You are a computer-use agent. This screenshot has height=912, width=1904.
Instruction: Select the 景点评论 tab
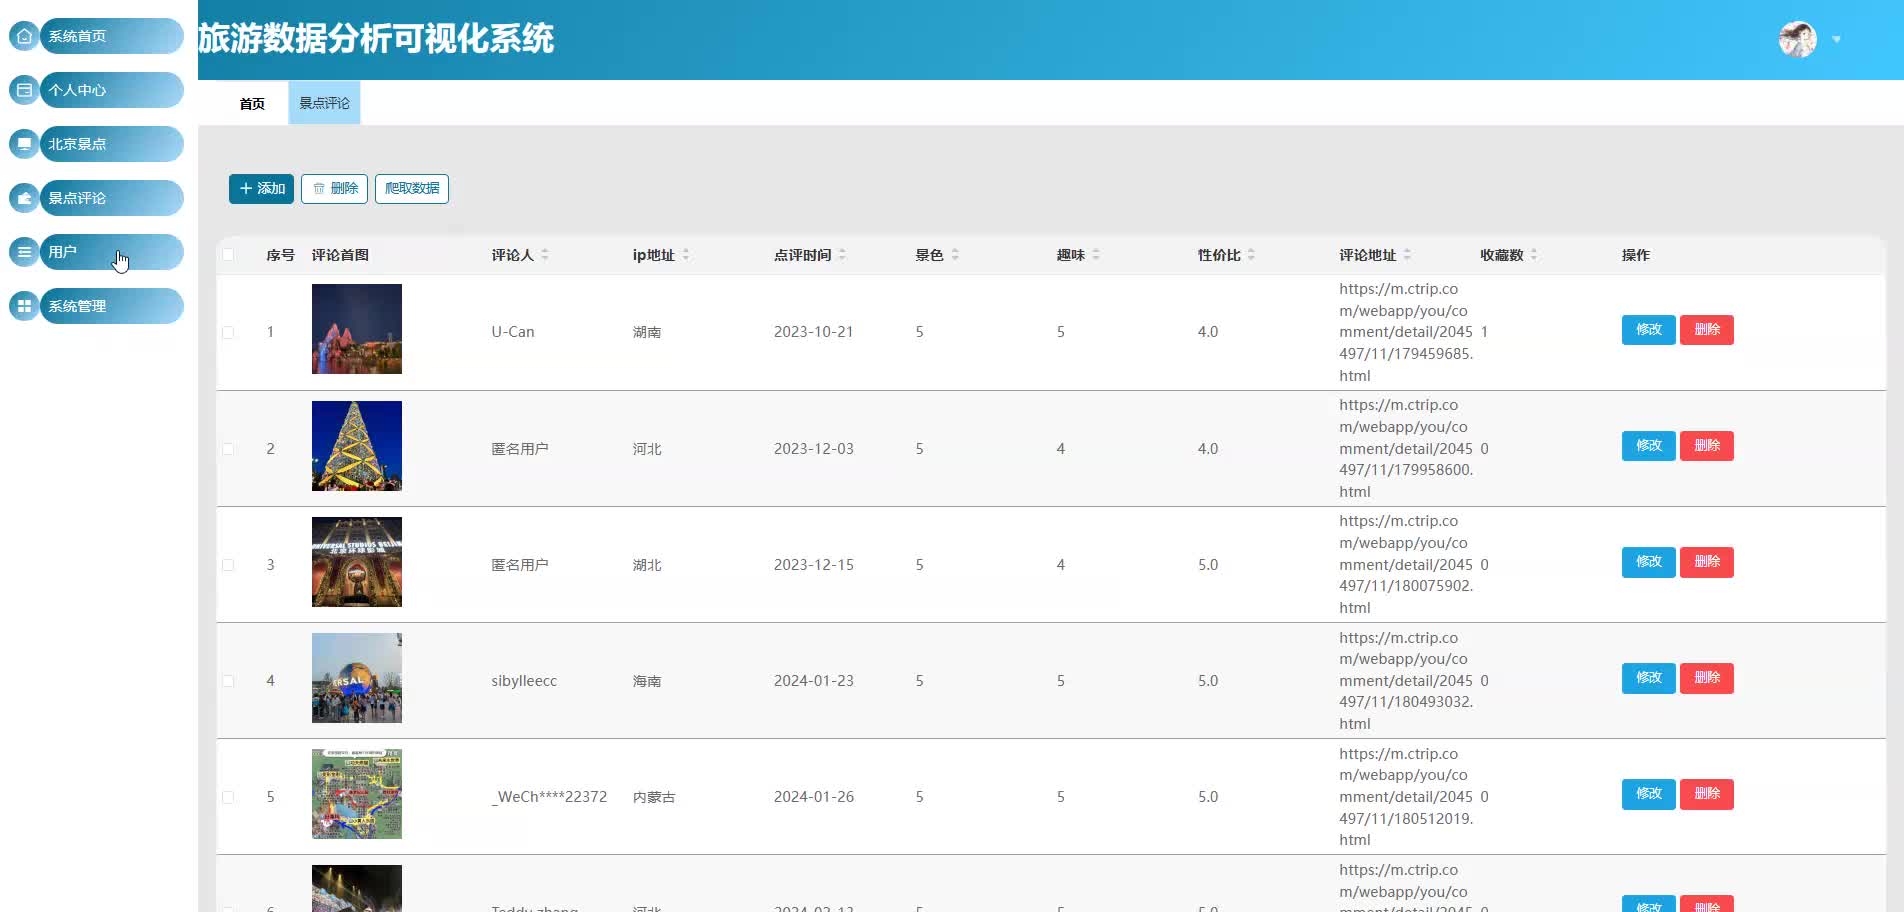click(x=324, y=103)
